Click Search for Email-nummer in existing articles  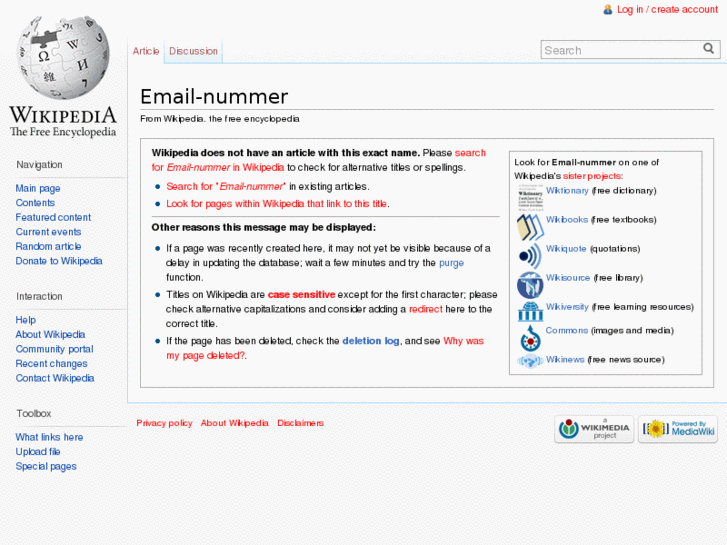[x=226, y=186]
